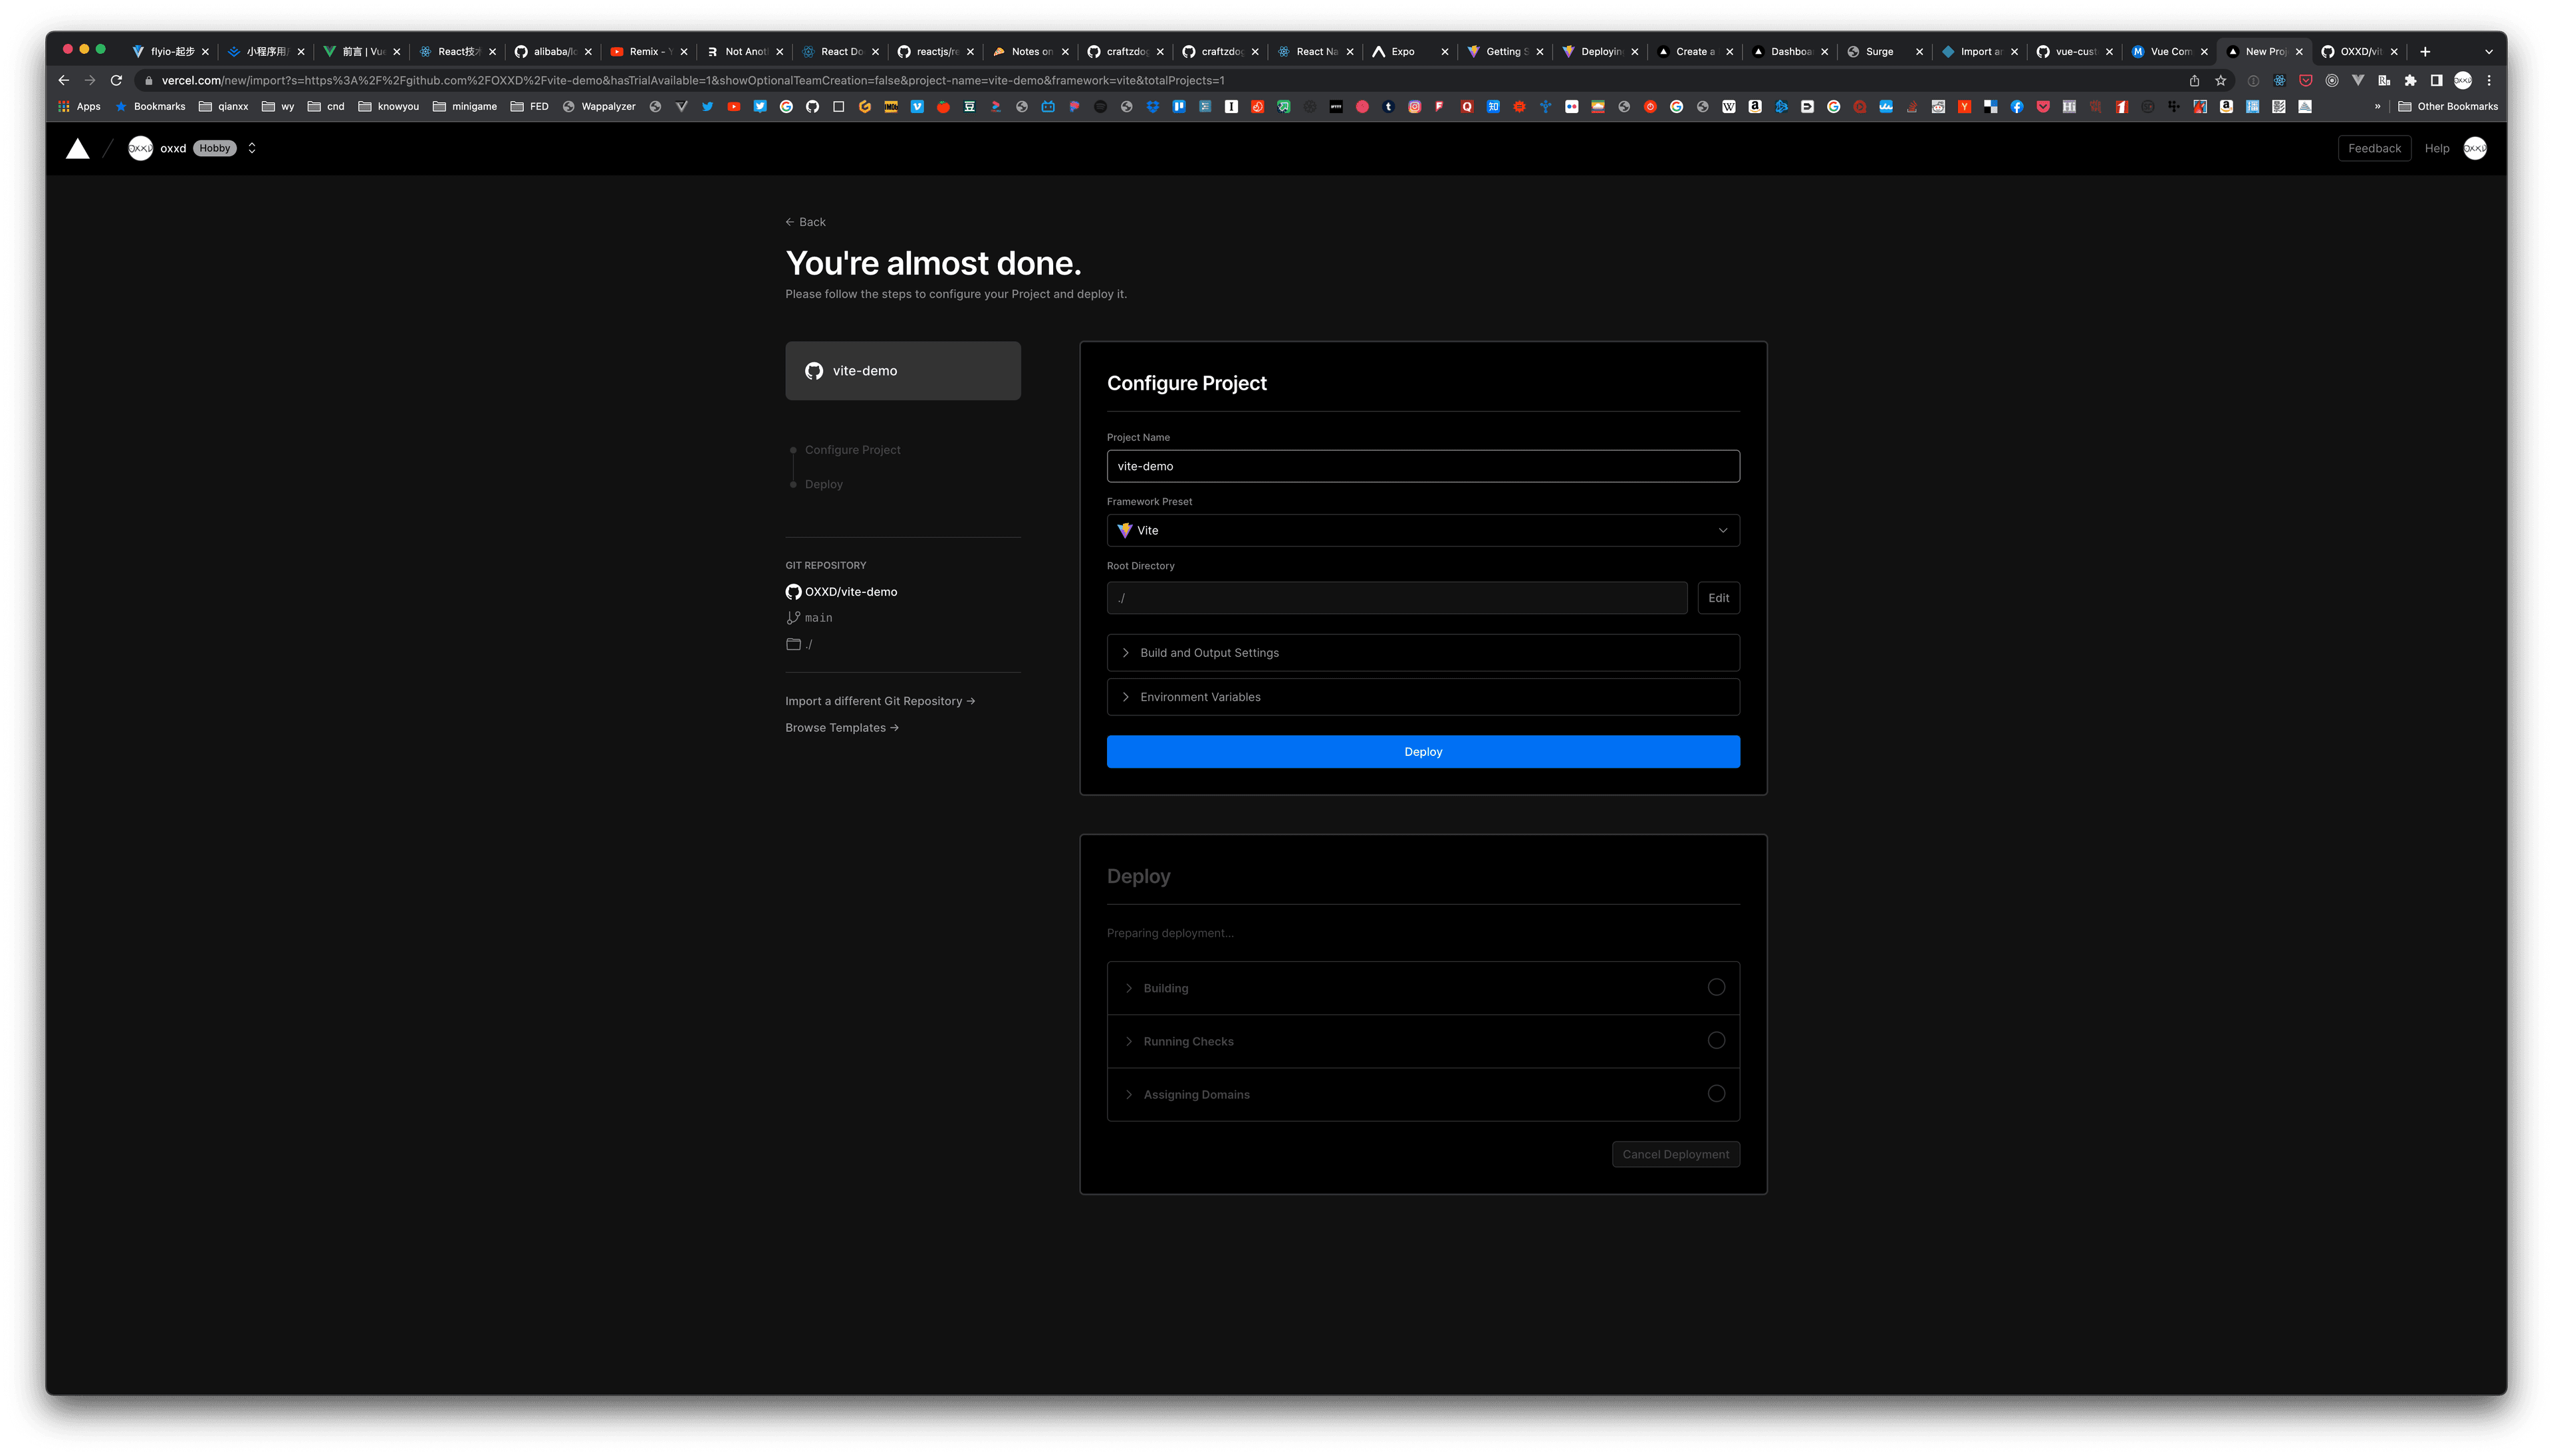The width and height of the screenshot is (2553, 1456).
Task: Bookmark page with star icon
Action: click(x=2221, y=80)
